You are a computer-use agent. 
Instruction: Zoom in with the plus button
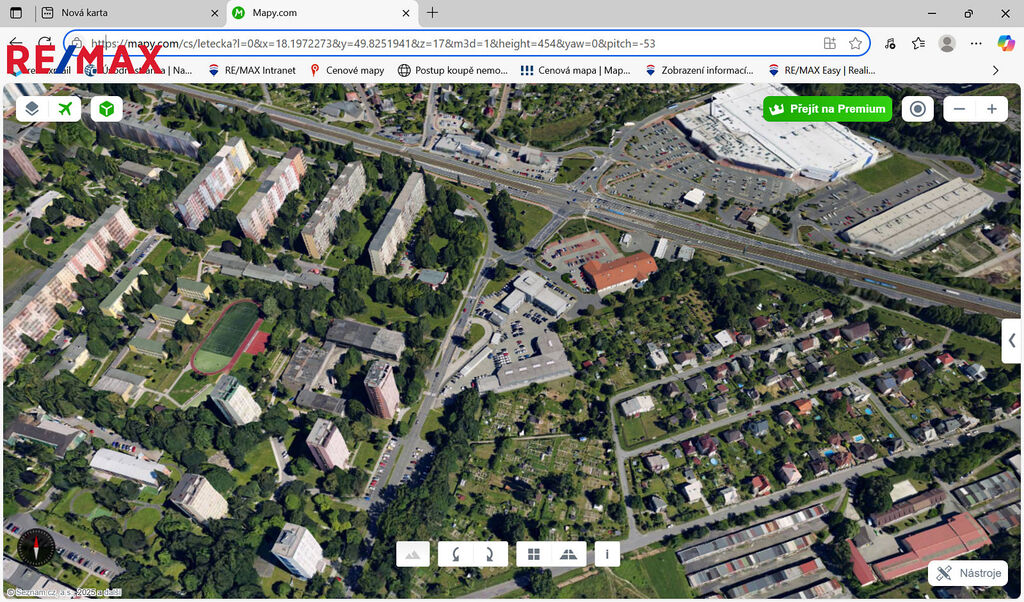pos(992,109)
